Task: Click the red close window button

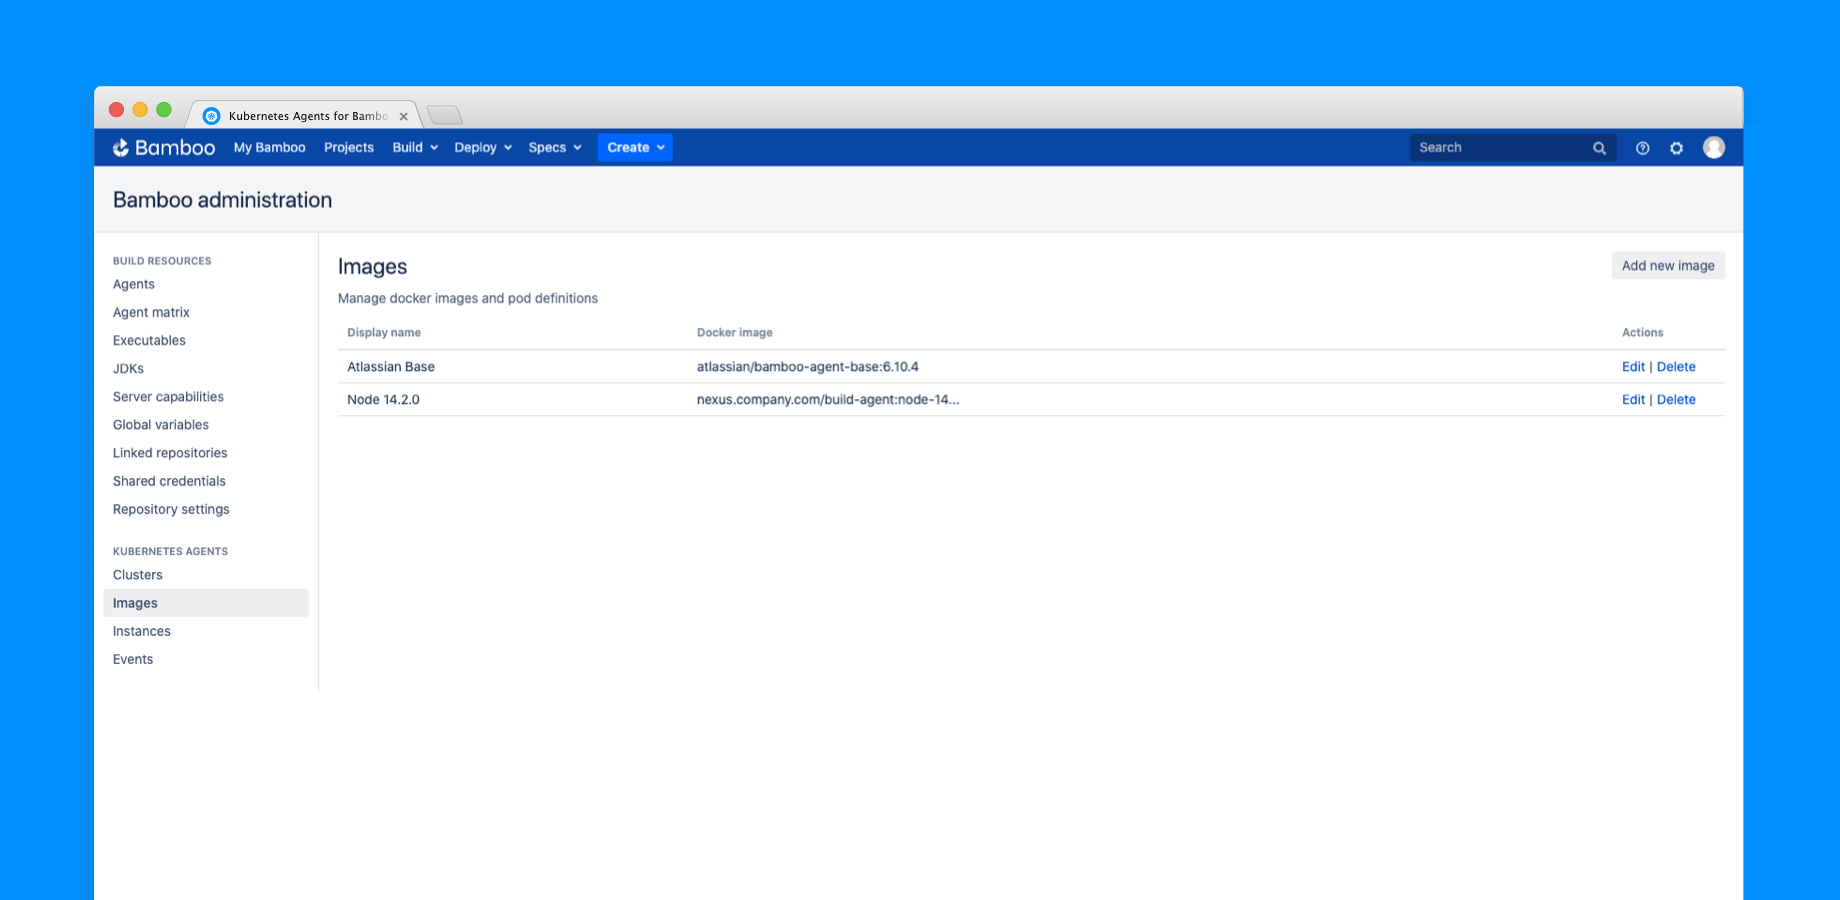Action: coord(116,110)
